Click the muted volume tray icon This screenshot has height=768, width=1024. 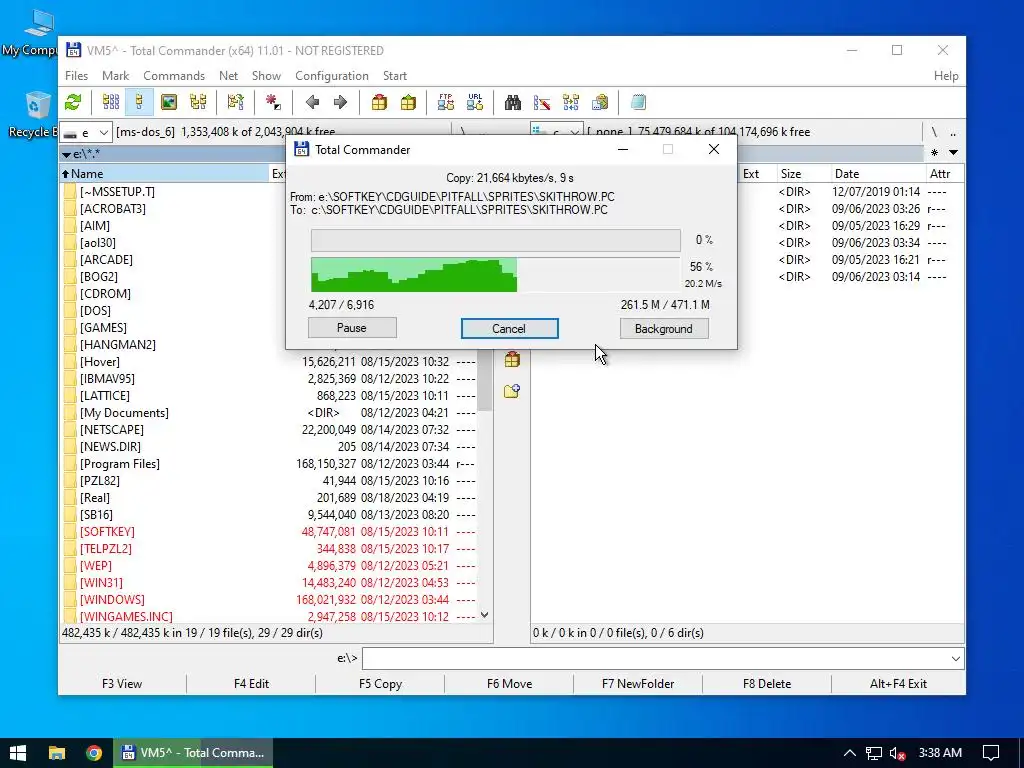(897, 753)
